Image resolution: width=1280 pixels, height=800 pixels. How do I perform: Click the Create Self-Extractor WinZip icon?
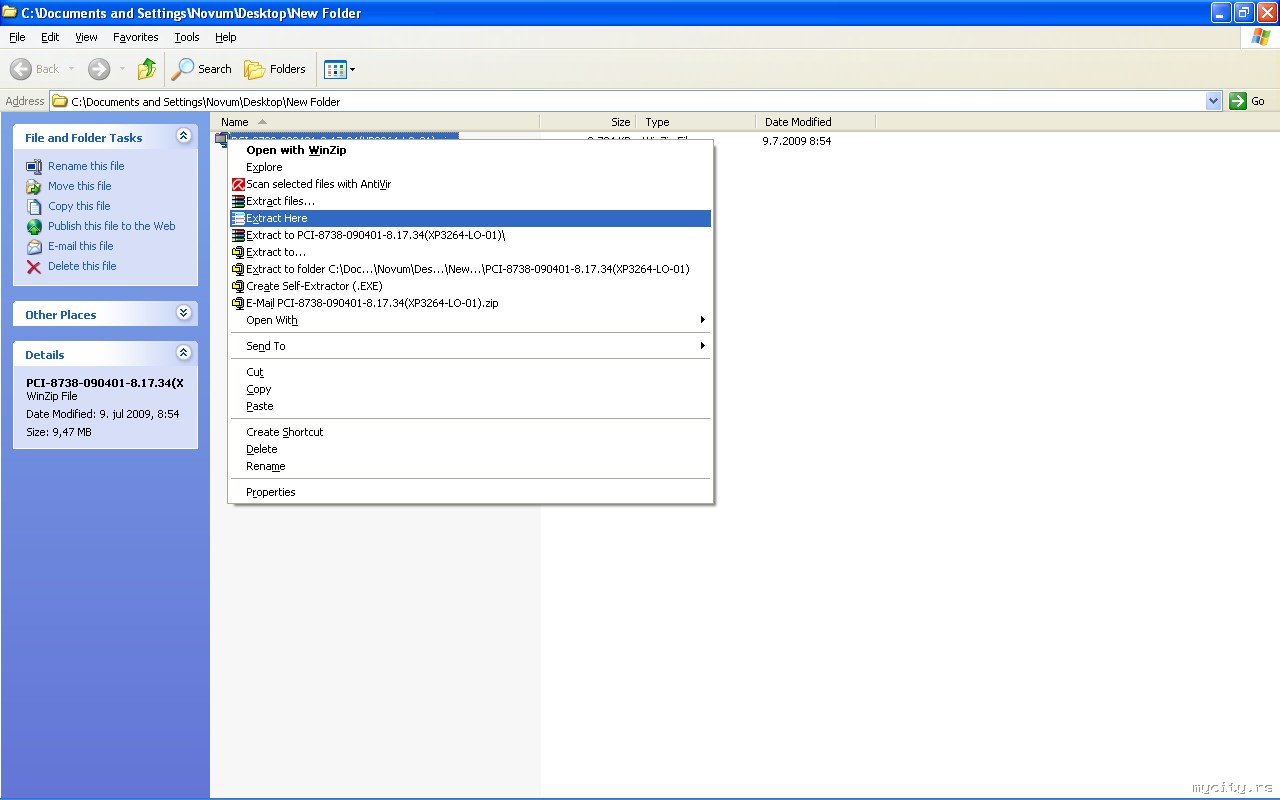click(x=238, y=286)
